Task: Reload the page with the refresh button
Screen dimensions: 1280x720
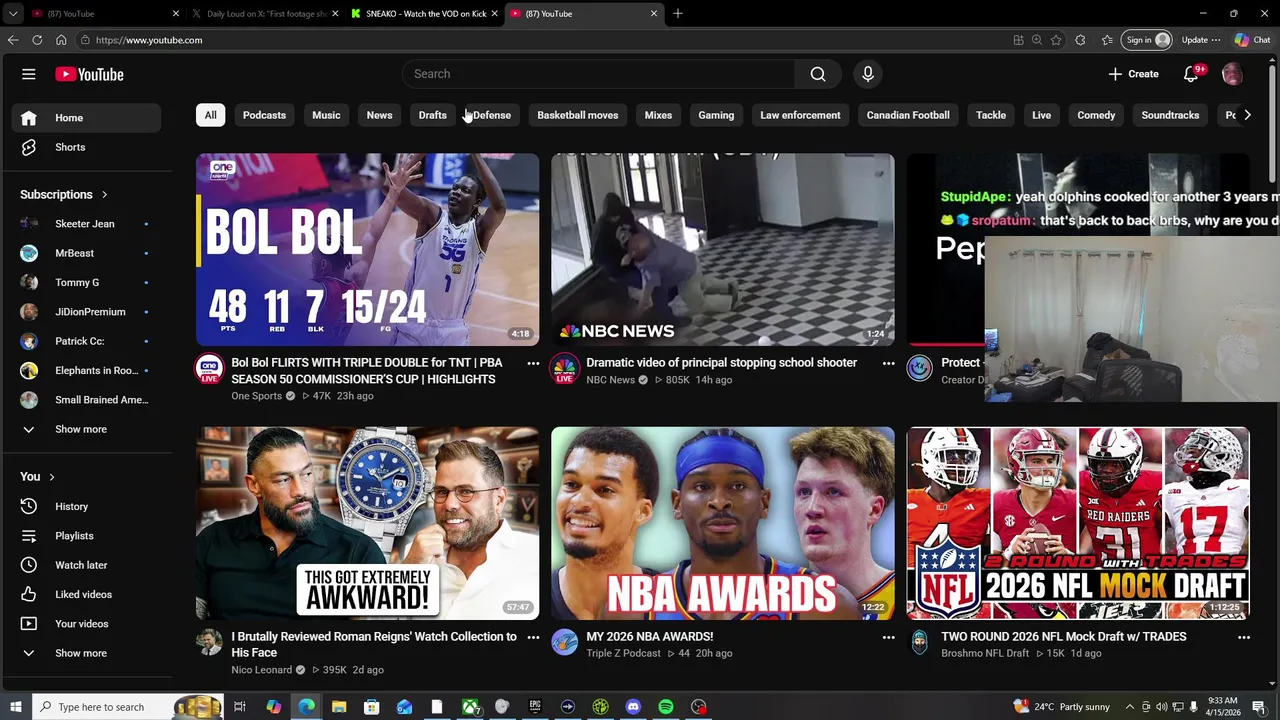Action: coord(37,40)
